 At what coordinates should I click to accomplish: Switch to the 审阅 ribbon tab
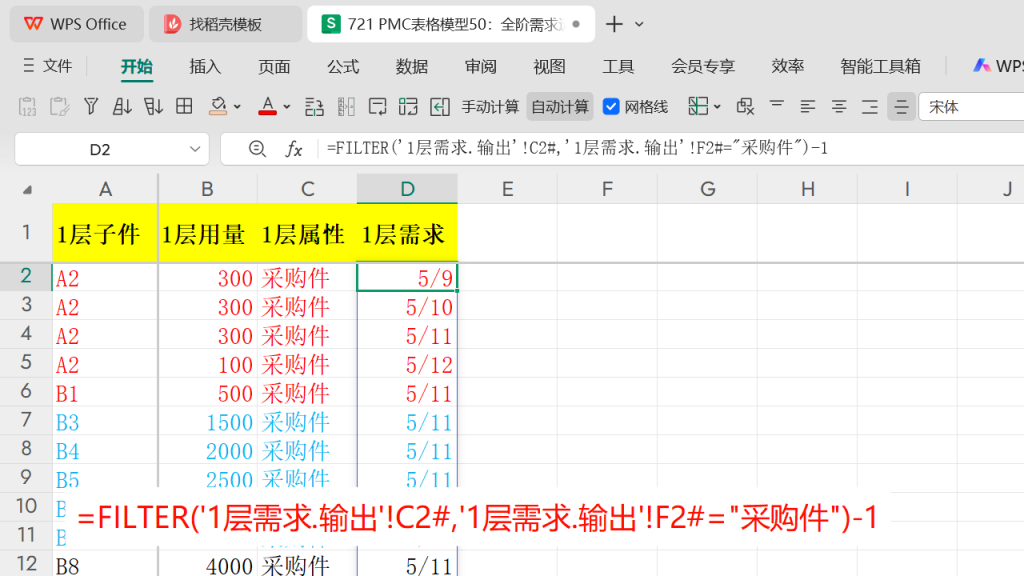click(481, 66)
